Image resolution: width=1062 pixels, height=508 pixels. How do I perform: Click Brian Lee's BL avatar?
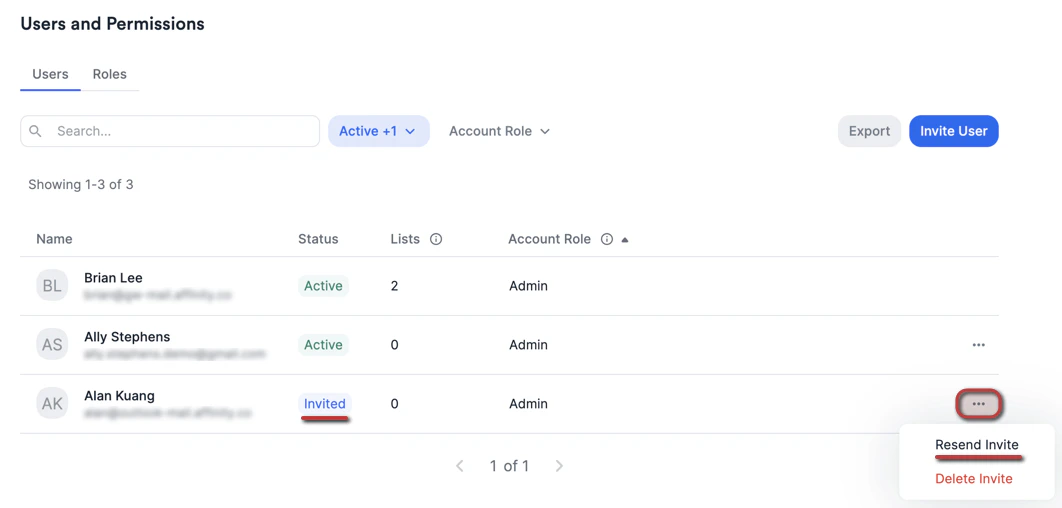coord(52,286)
